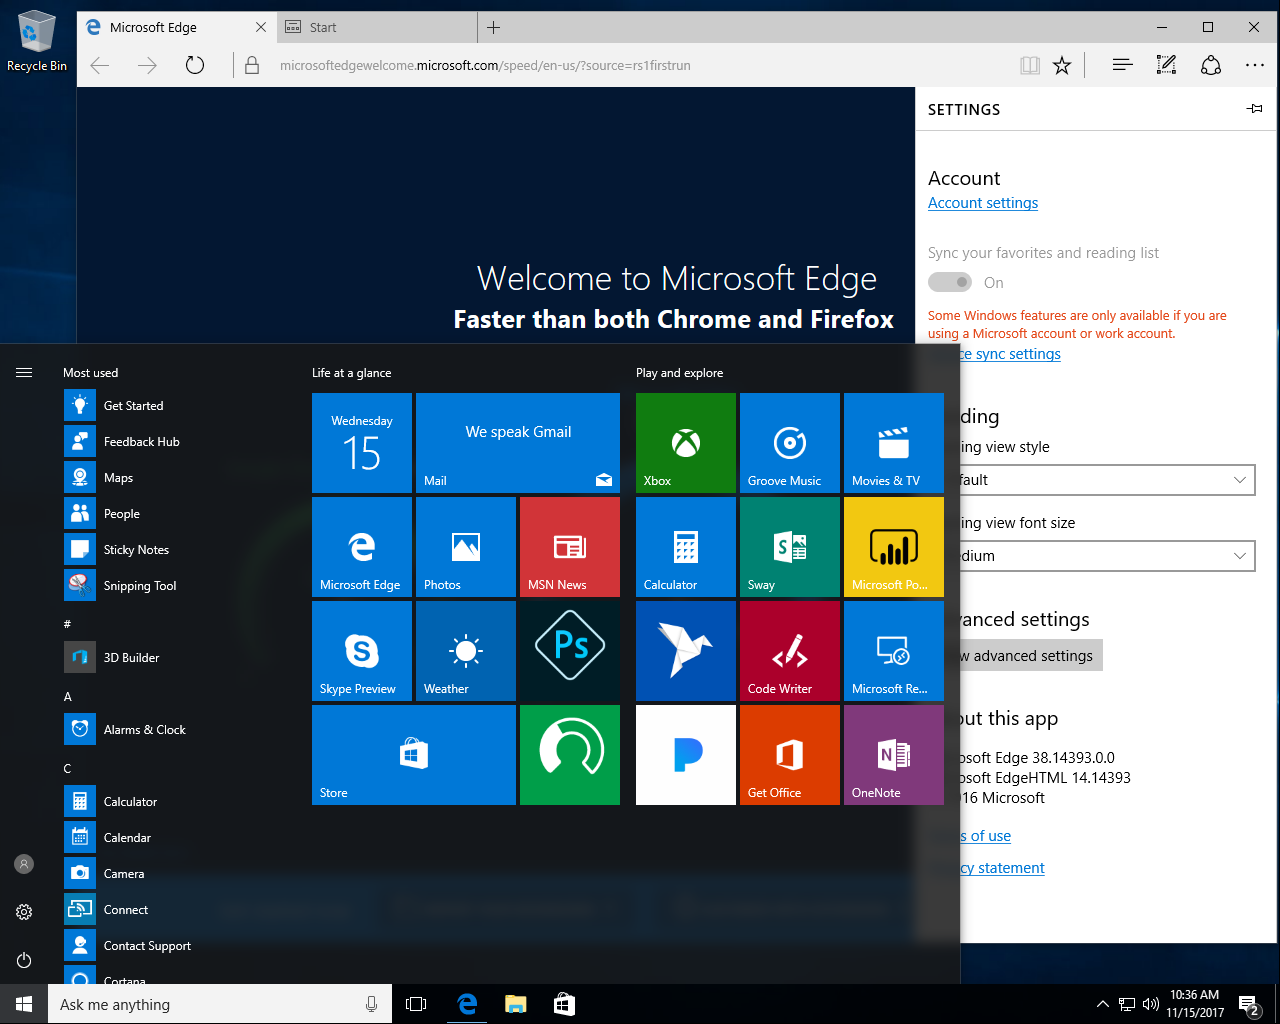Open a new Edge tab
This screenshot has width=1280, height=1024.
point(493,27)
